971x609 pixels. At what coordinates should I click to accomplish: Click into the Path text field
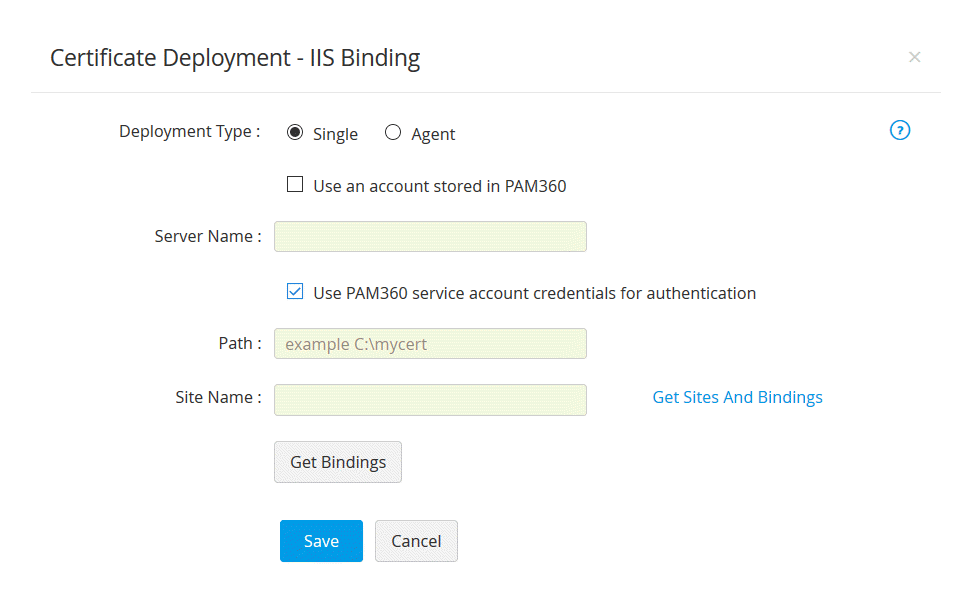click(x=430, y=343)
